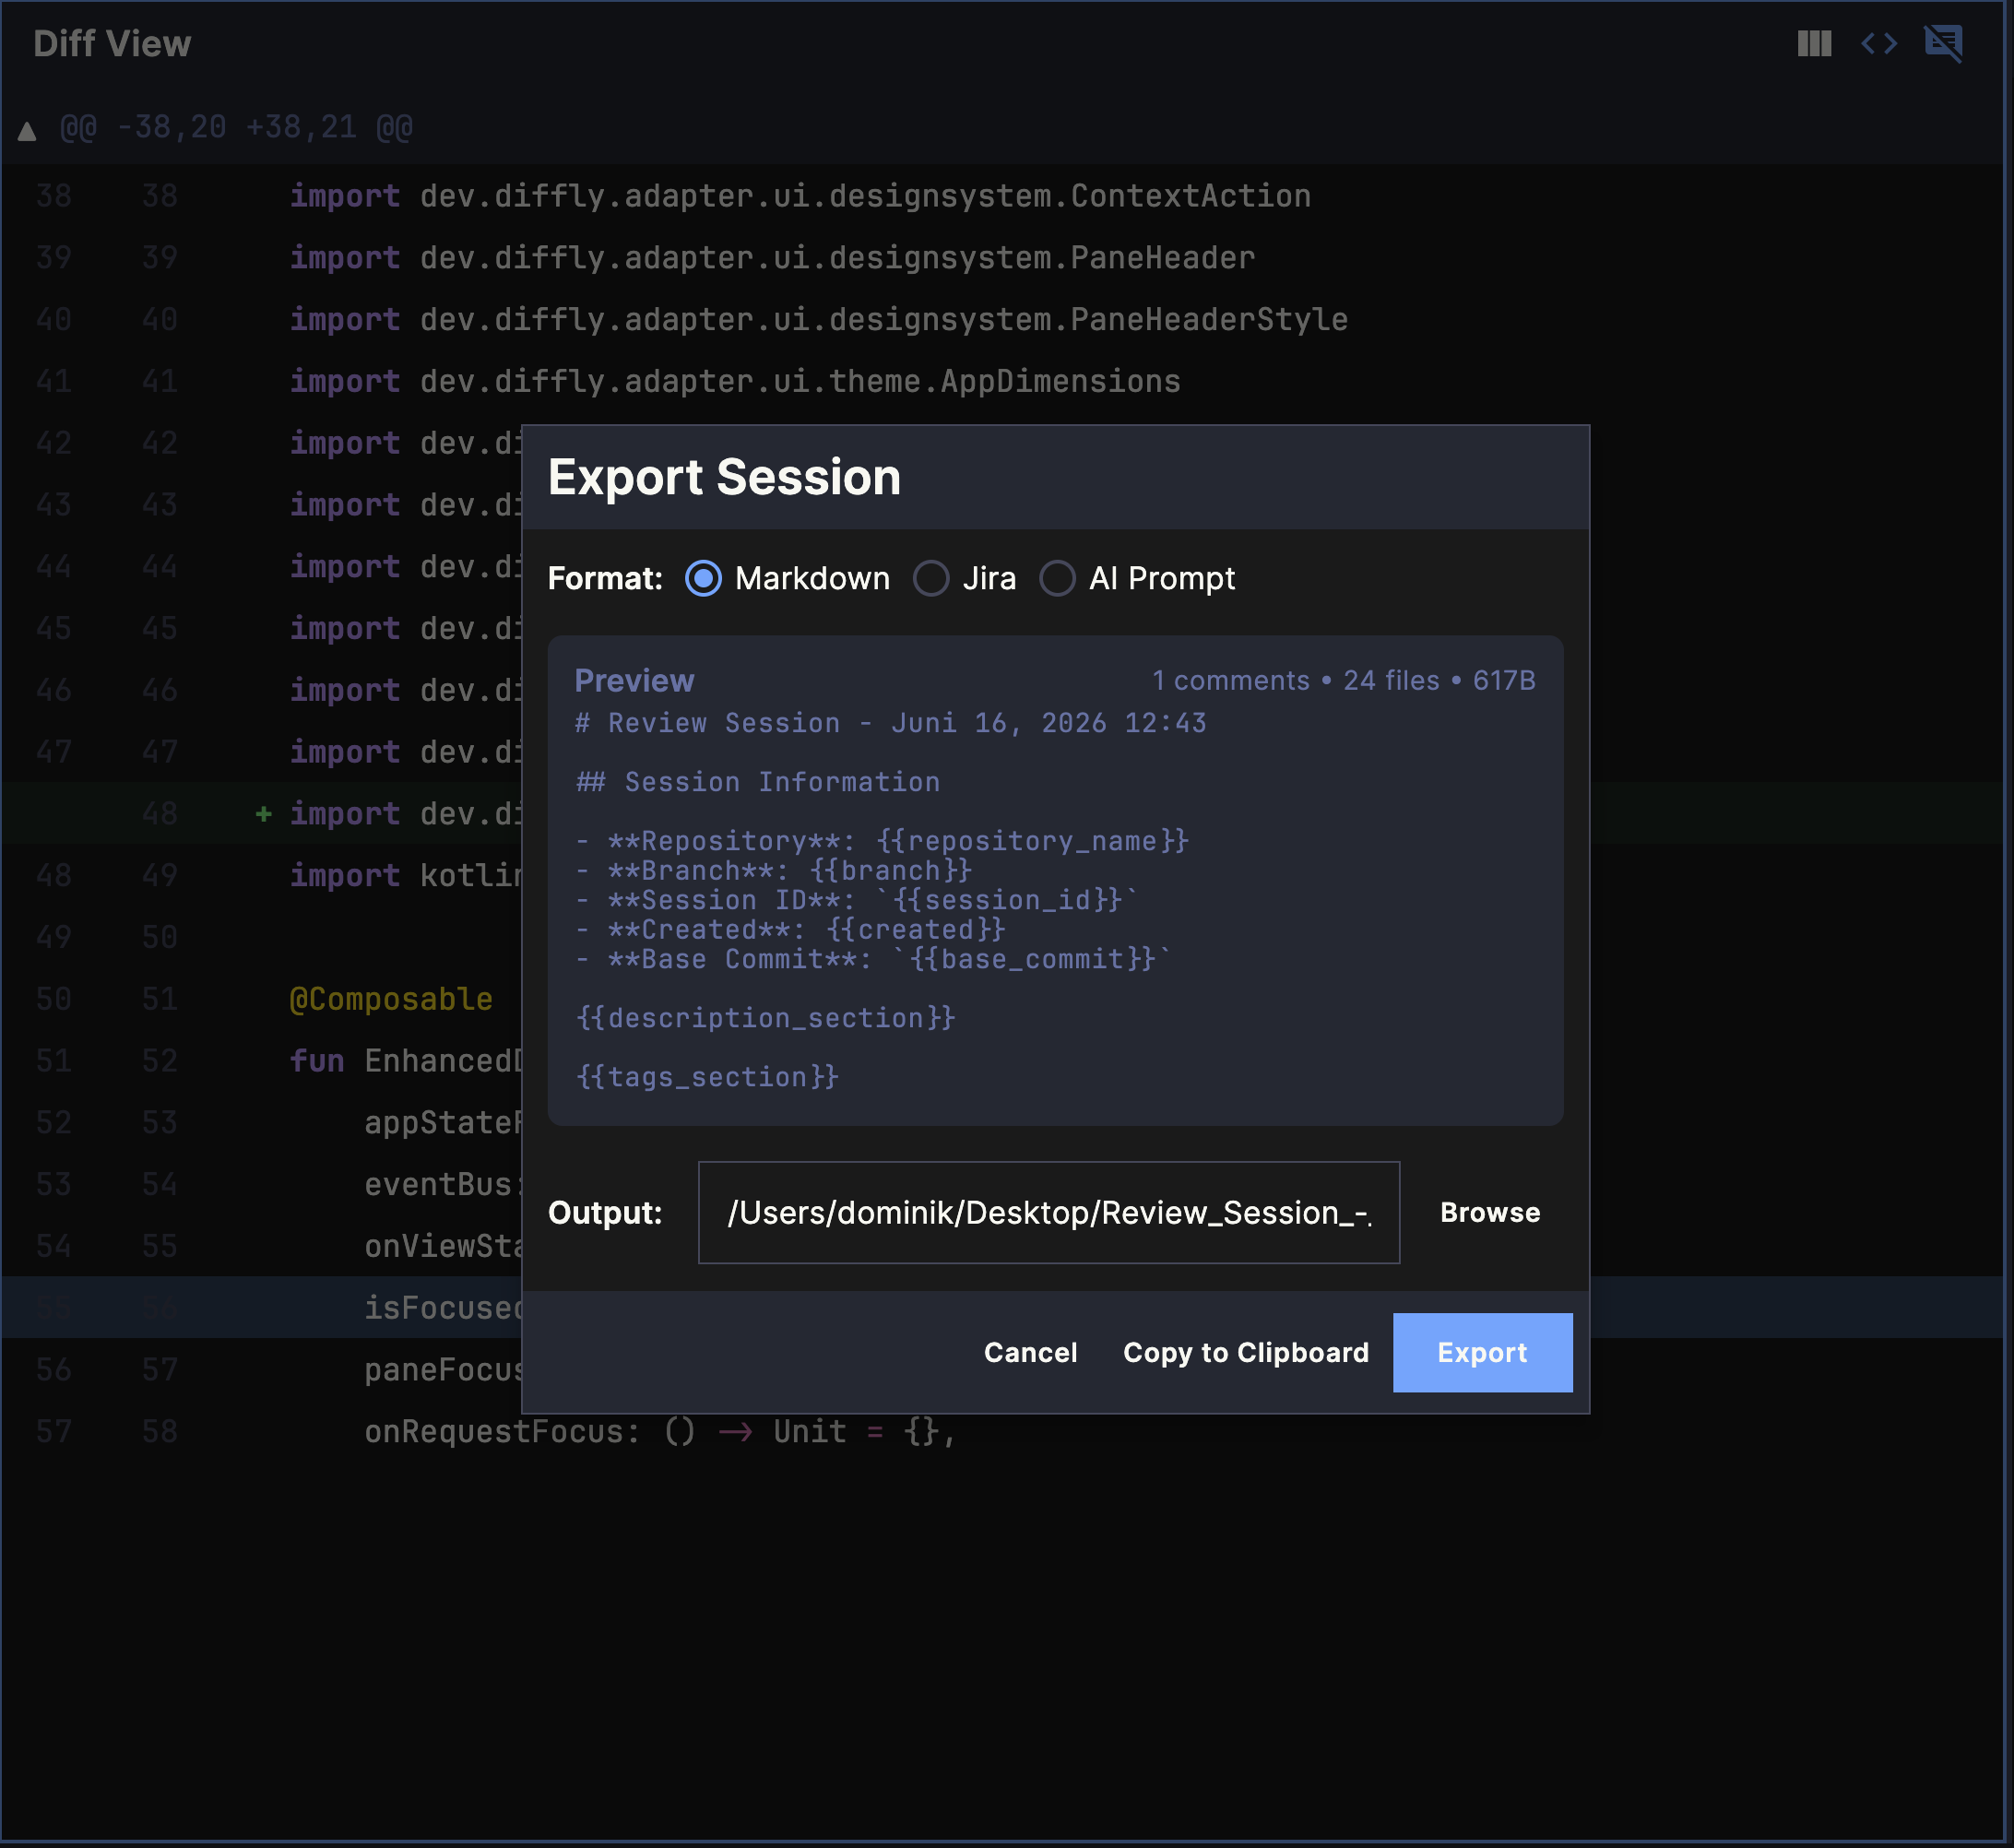Select AI Prompt format radio button
Viewport: 2014px width, 1848px height.
tap(1057, 578)
